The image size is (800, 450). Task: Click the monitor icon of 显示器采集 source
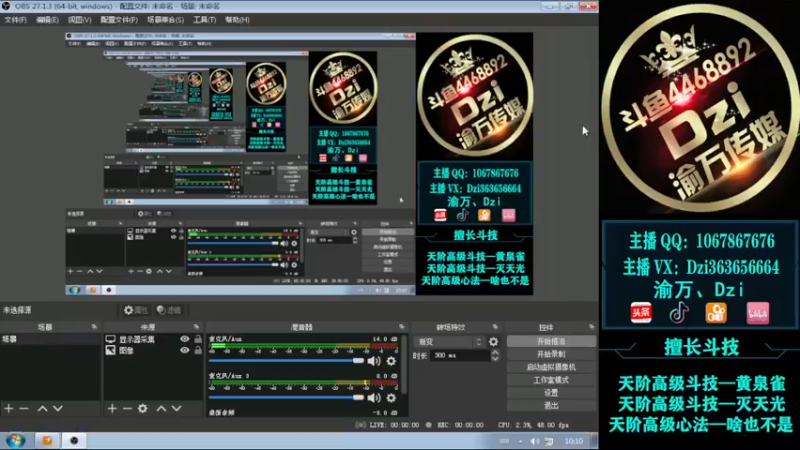pos(111,339)
